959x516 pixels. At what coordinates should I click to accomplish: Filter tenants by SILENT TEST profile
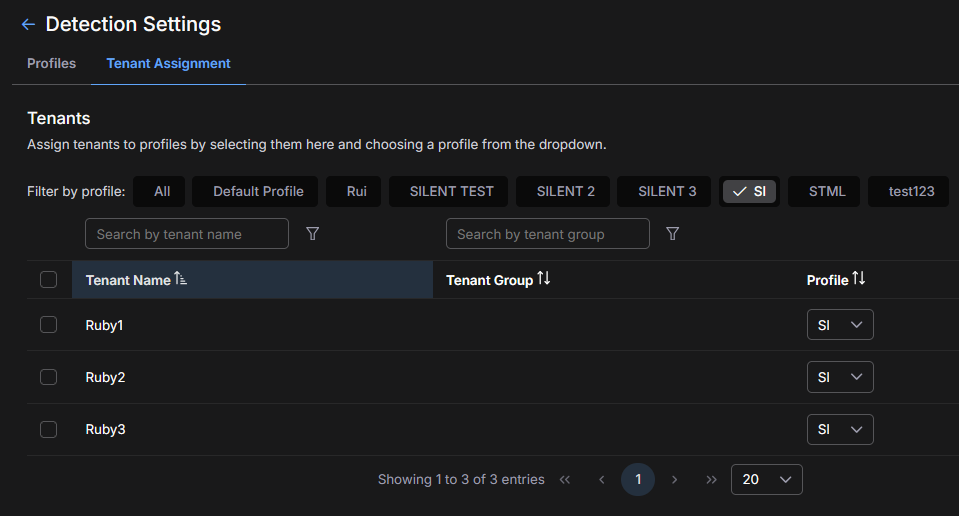pos(451,191)
